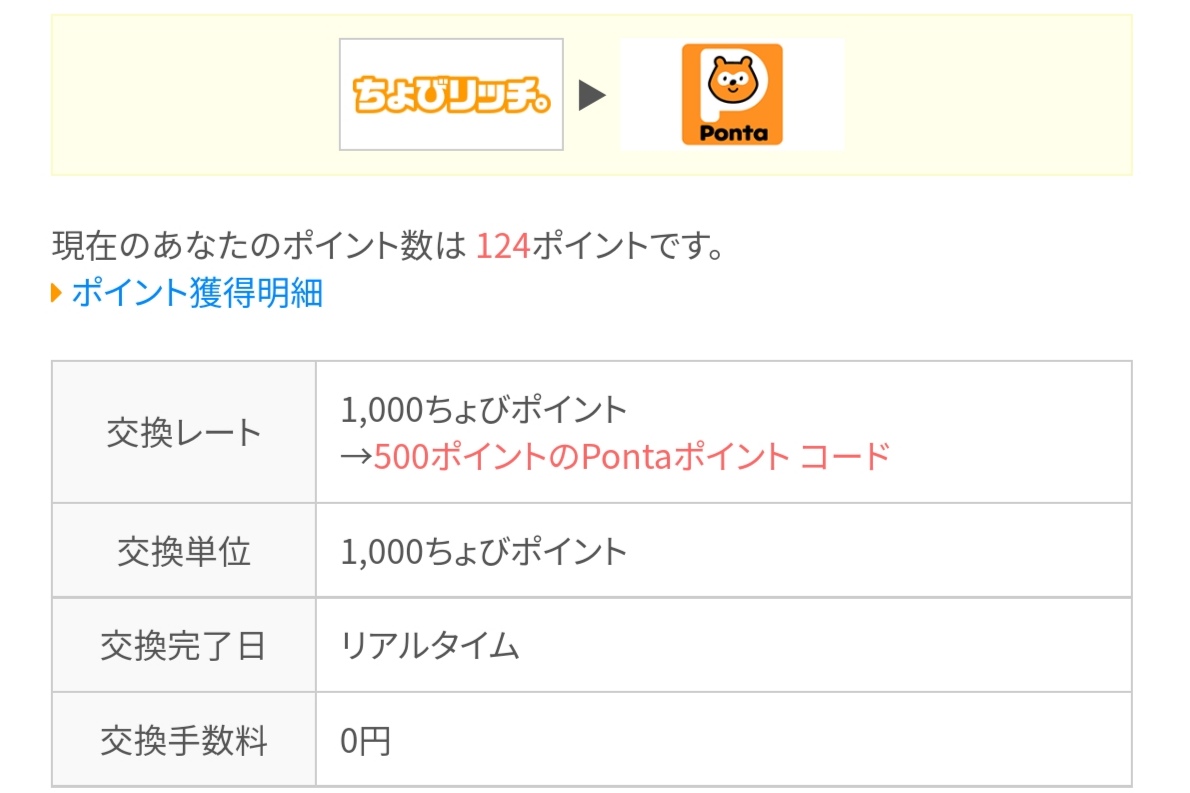
Task: Click 1,000ちょびポイント in the 交換レート row
Action: coord(483,410)
